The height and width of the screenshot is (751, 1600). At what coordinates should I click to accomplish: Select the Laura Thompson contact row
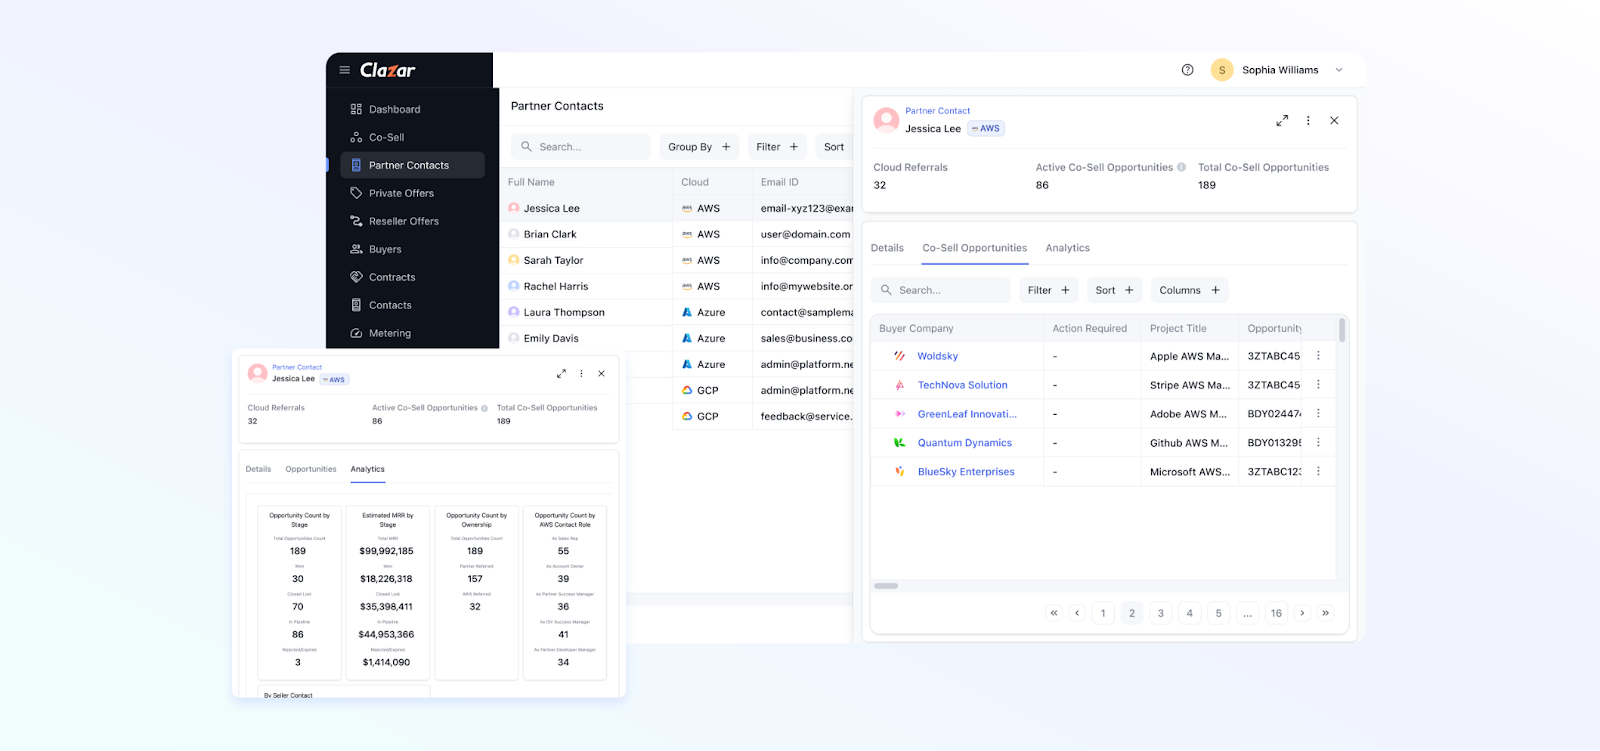[676, 312]
